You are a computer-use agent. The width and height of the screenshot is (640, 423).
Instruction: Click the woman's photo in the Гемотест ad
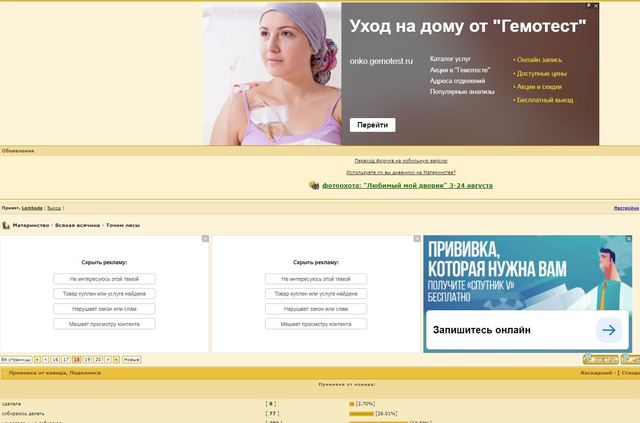[272, 74]
